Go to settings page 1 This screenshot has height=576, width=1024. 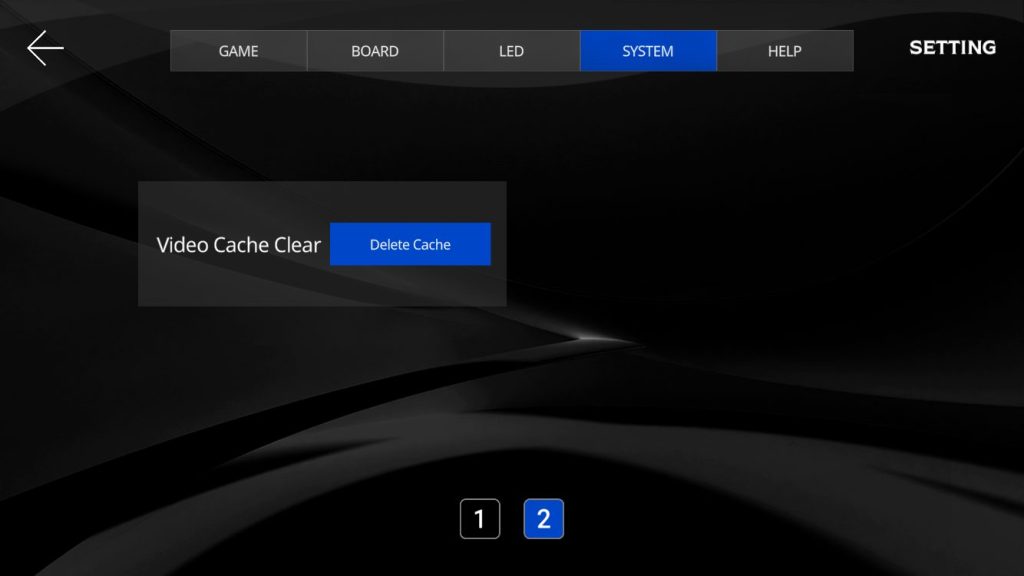(480, 519)
